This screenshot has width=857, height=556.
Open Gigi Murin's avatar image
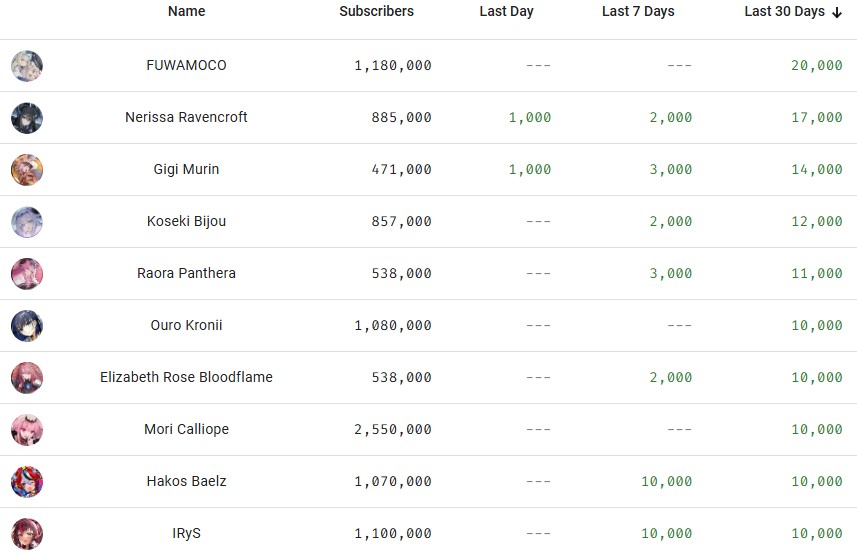click(27, 170)
